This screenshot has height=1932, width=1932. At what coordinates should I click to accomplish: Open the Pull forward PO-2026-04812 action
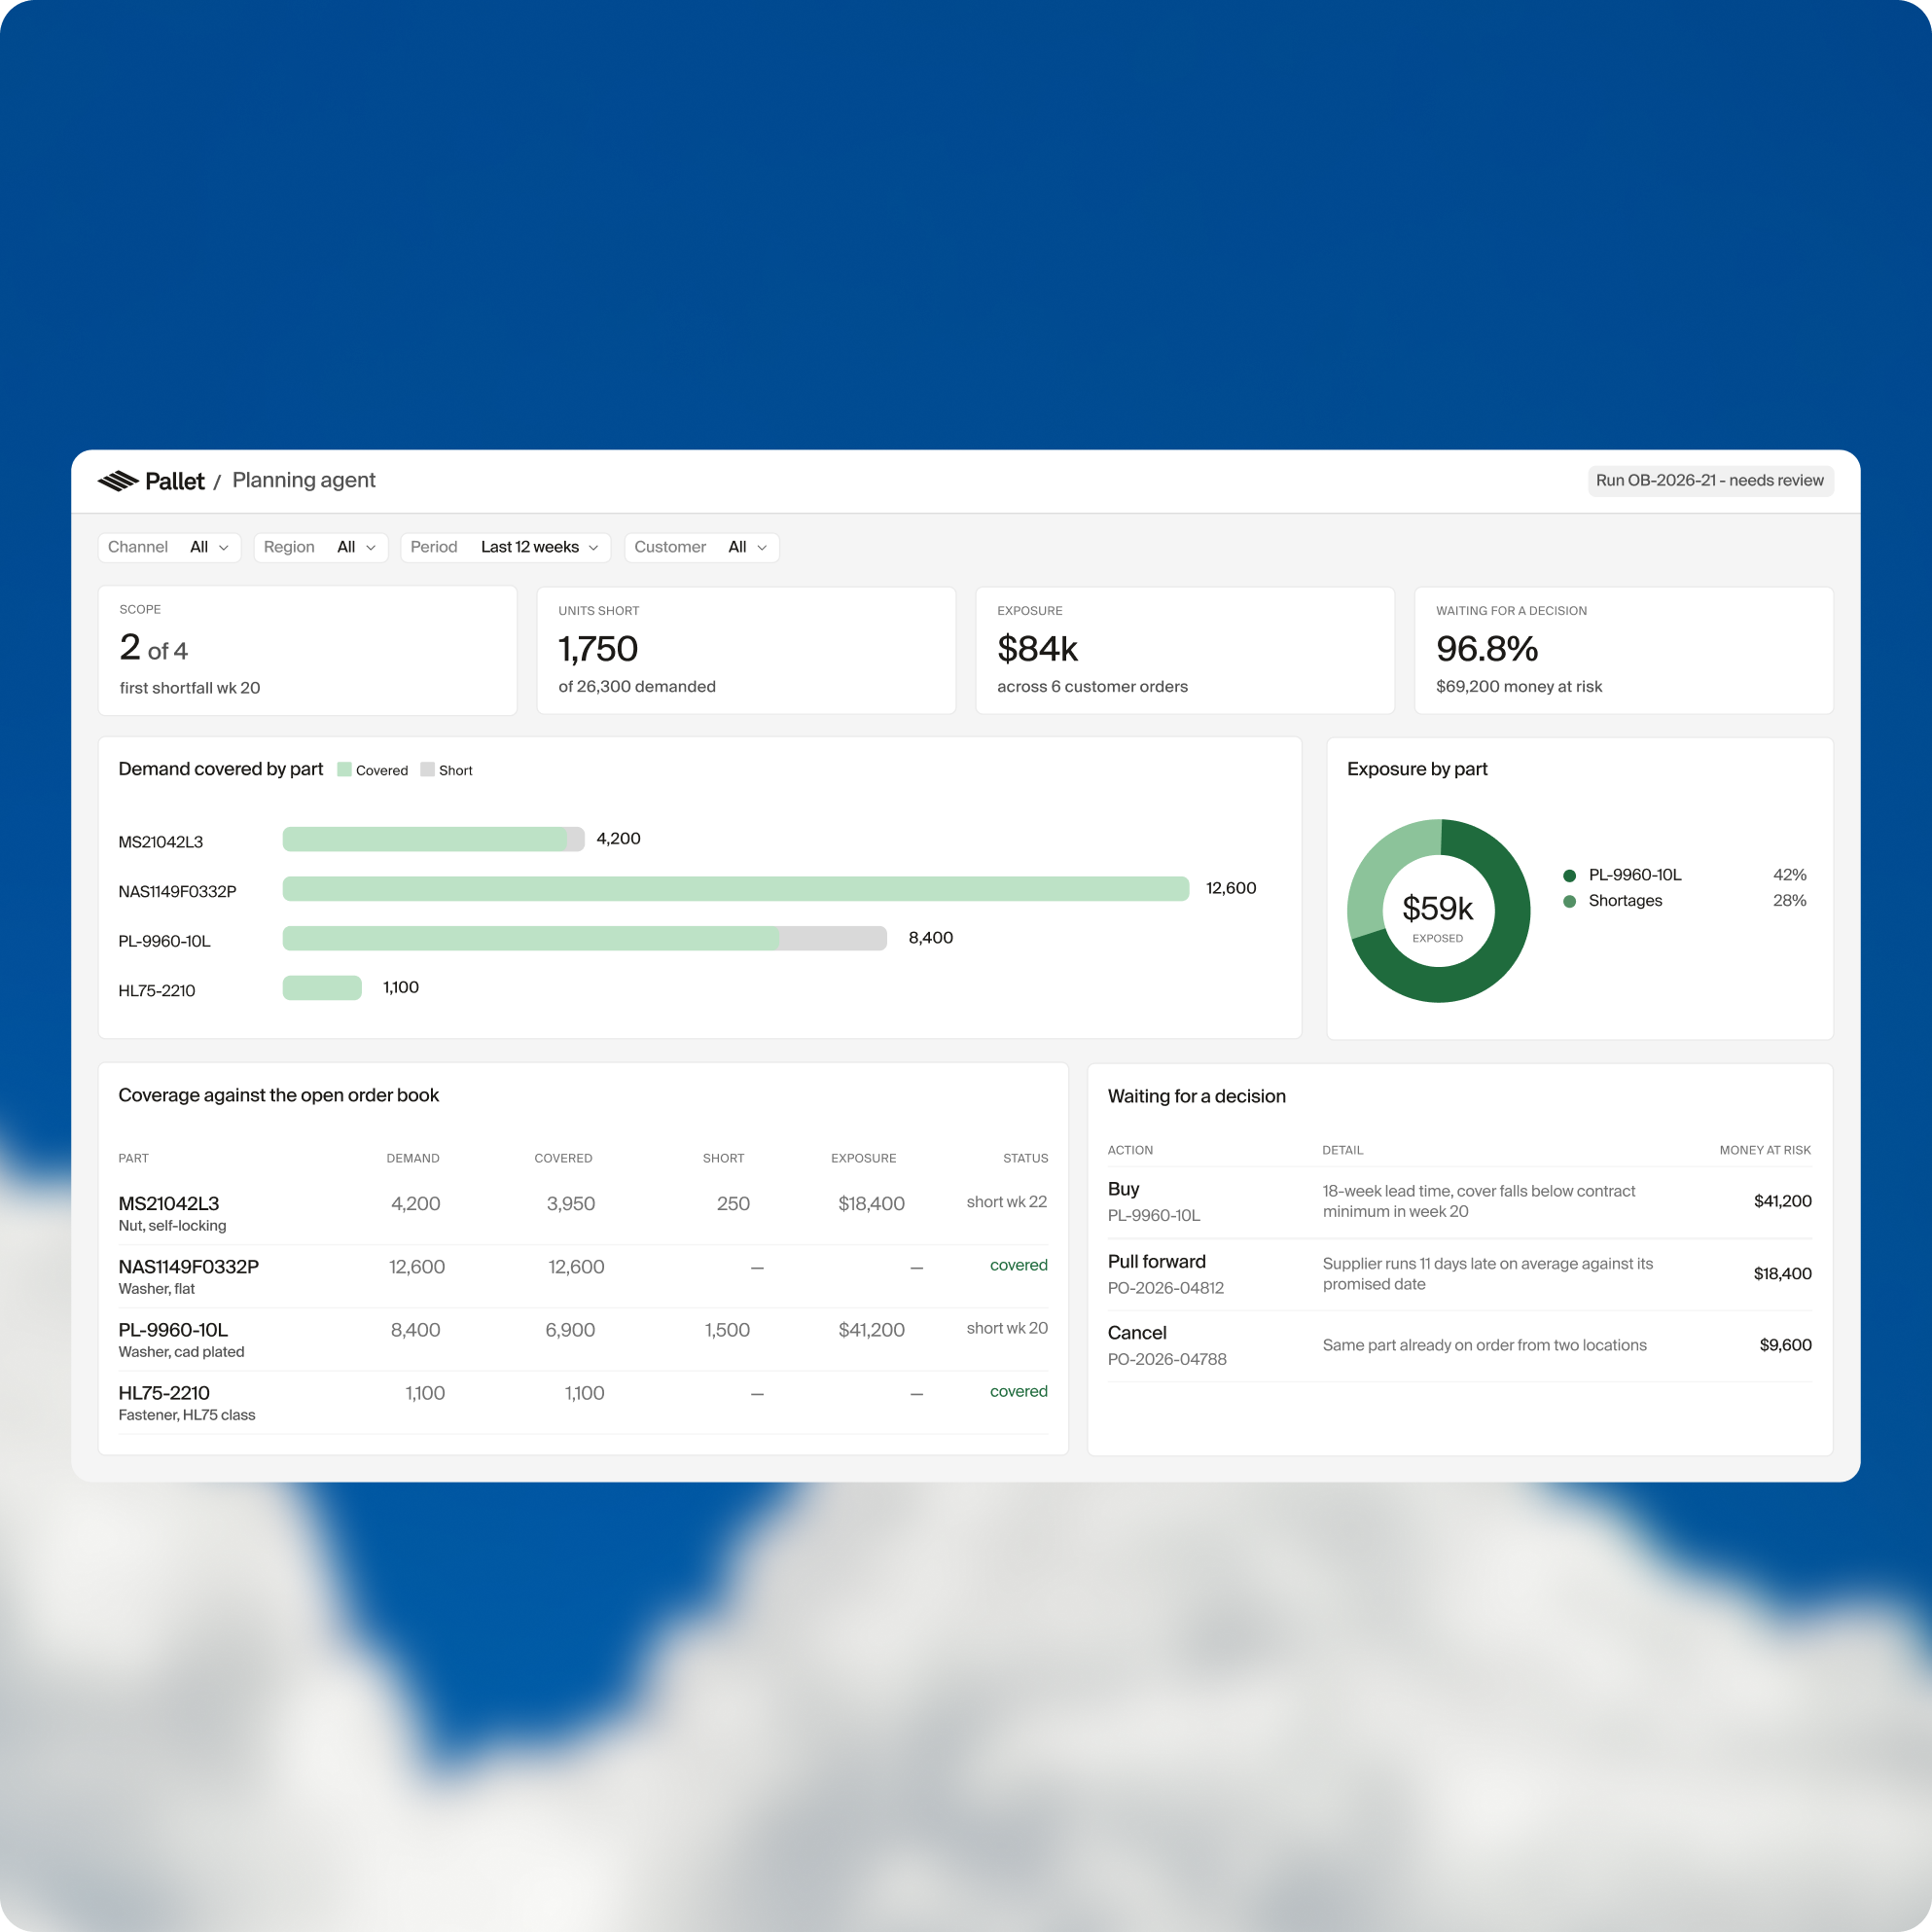(1459, 1274)
